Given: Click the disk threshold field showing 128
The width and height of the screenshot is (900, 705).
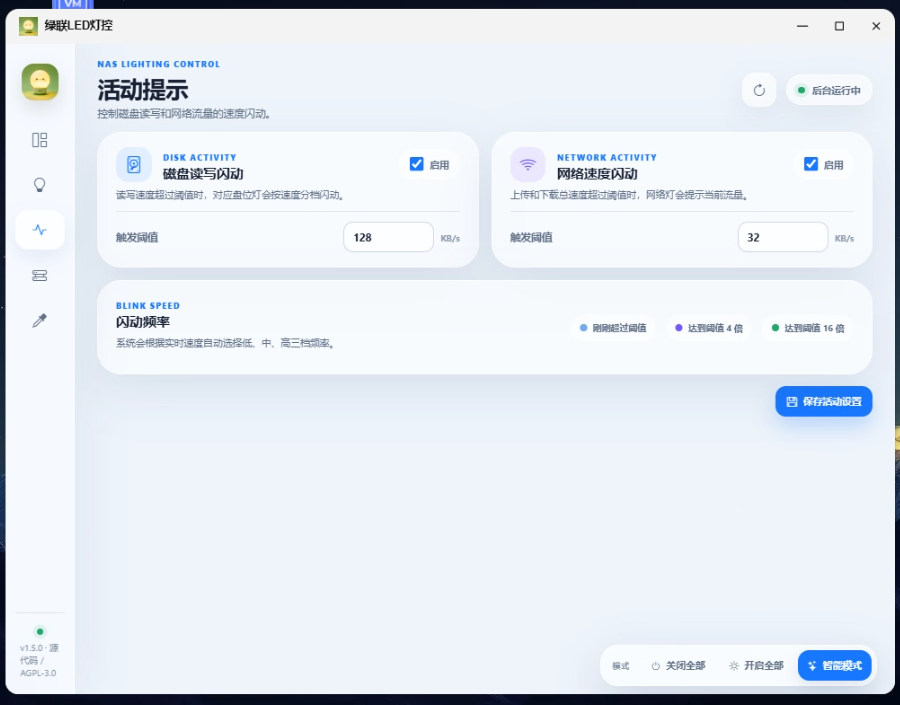Looking at the screenshot, I should pos(389,237).
